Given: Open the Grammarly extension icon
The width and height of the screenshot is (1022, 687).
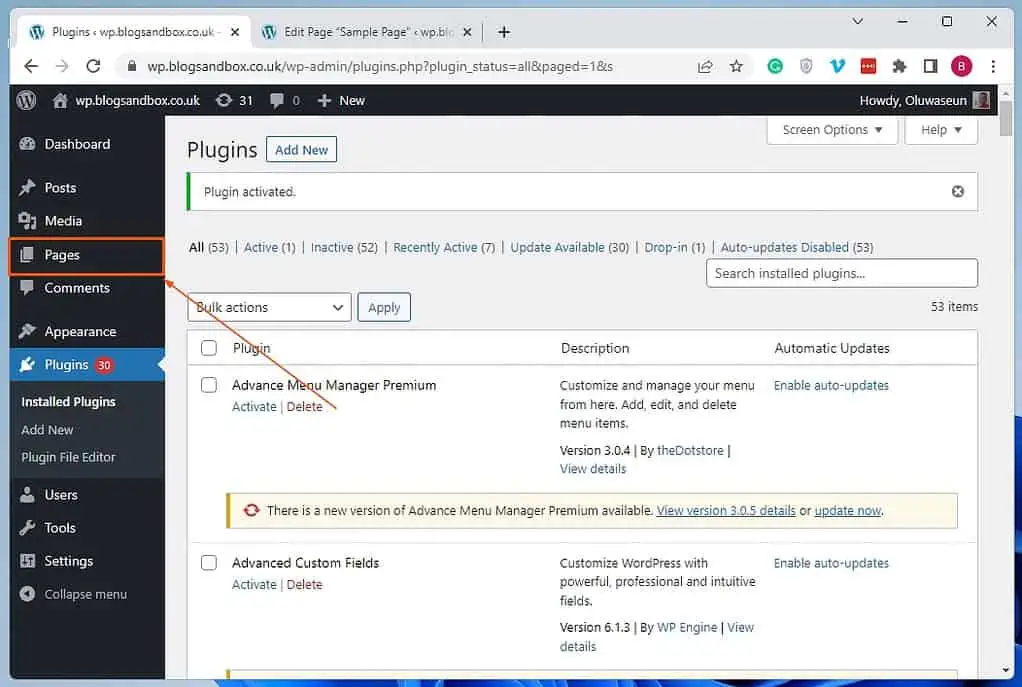Looking at the screenshot, I should [775, 66].
